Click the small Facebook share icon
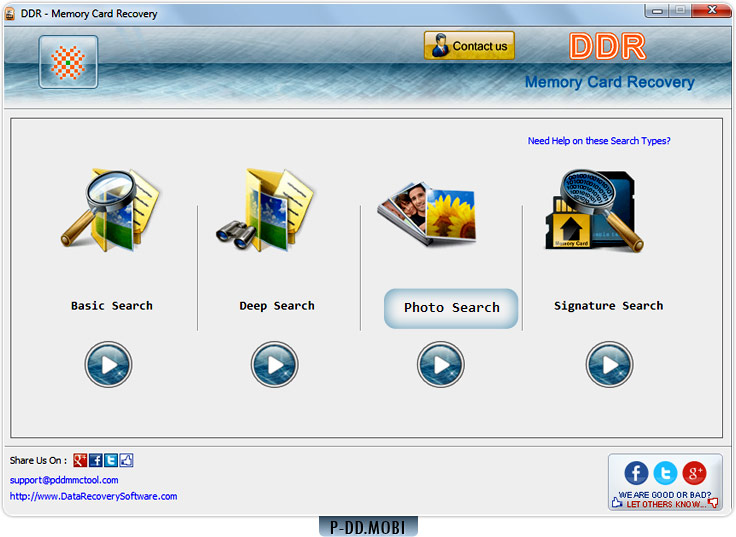Screen dimensions: 736x537 pos(96,460)
